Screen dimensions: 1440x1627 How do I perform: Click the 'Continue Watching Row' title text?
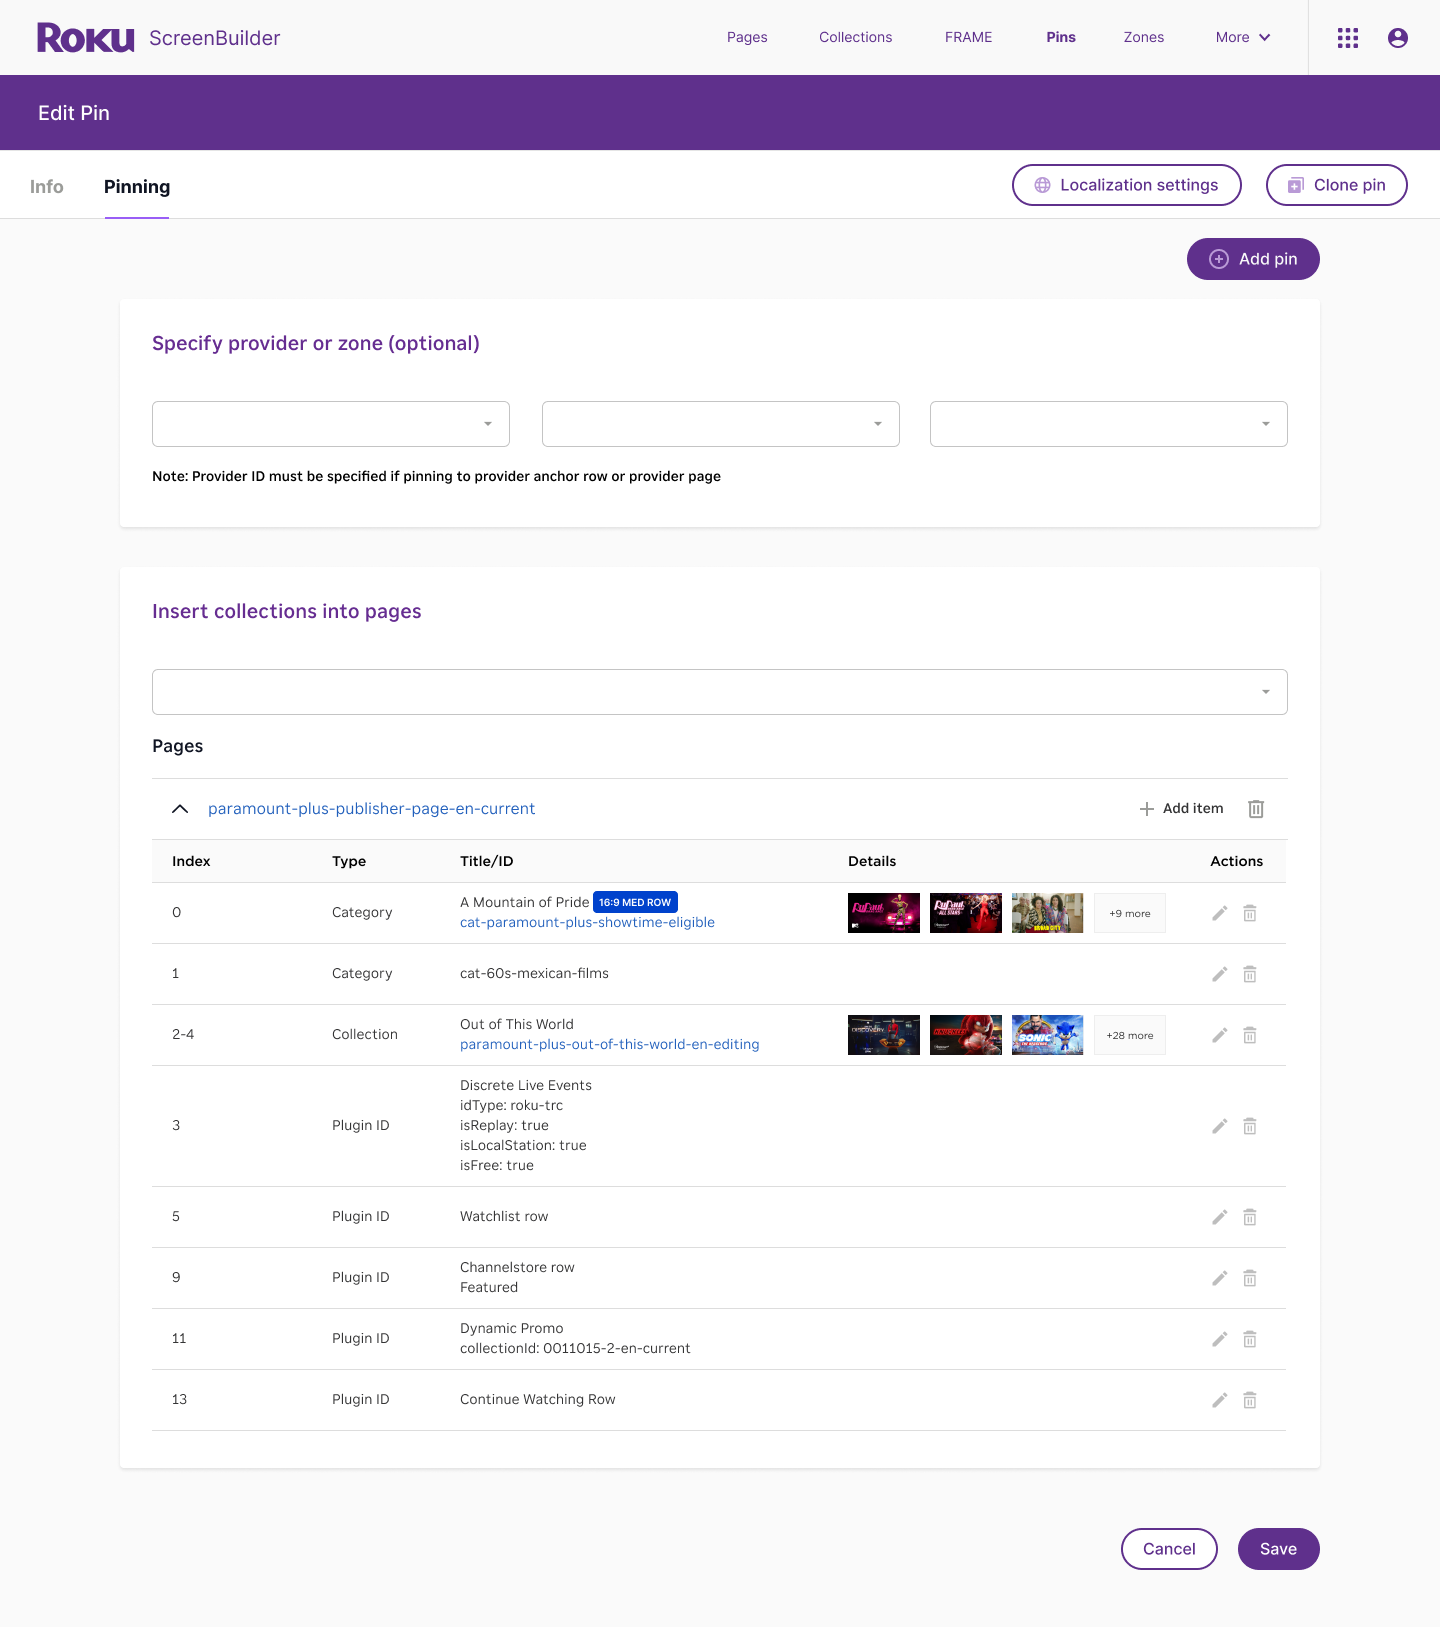[x=538, y=1400]
